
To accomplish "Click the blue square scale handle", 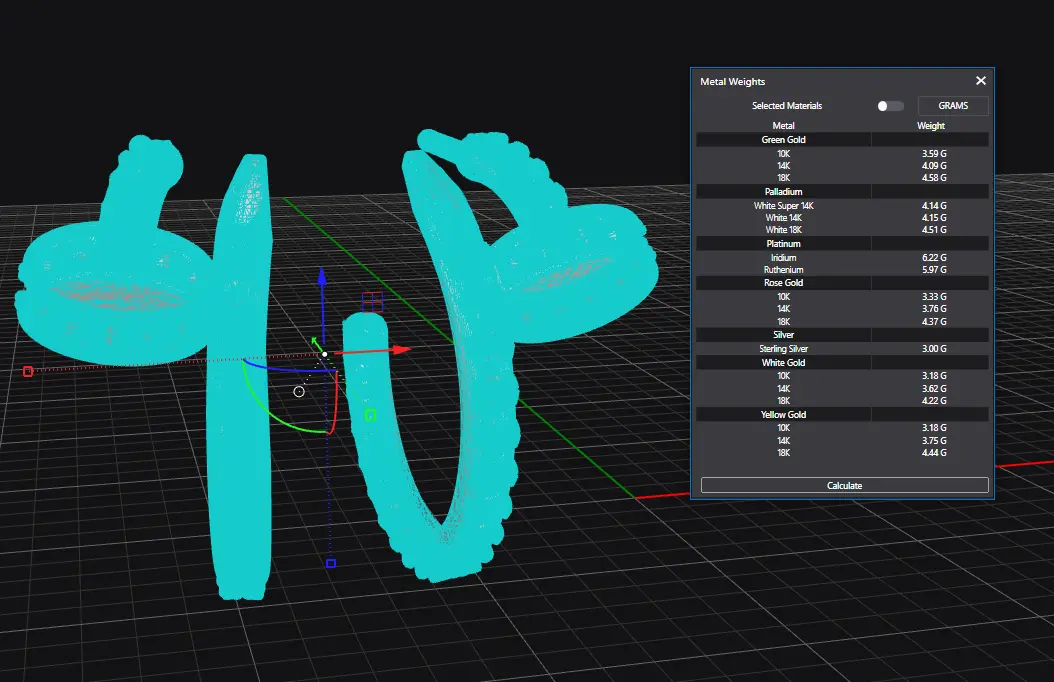I will pos(331,563).
